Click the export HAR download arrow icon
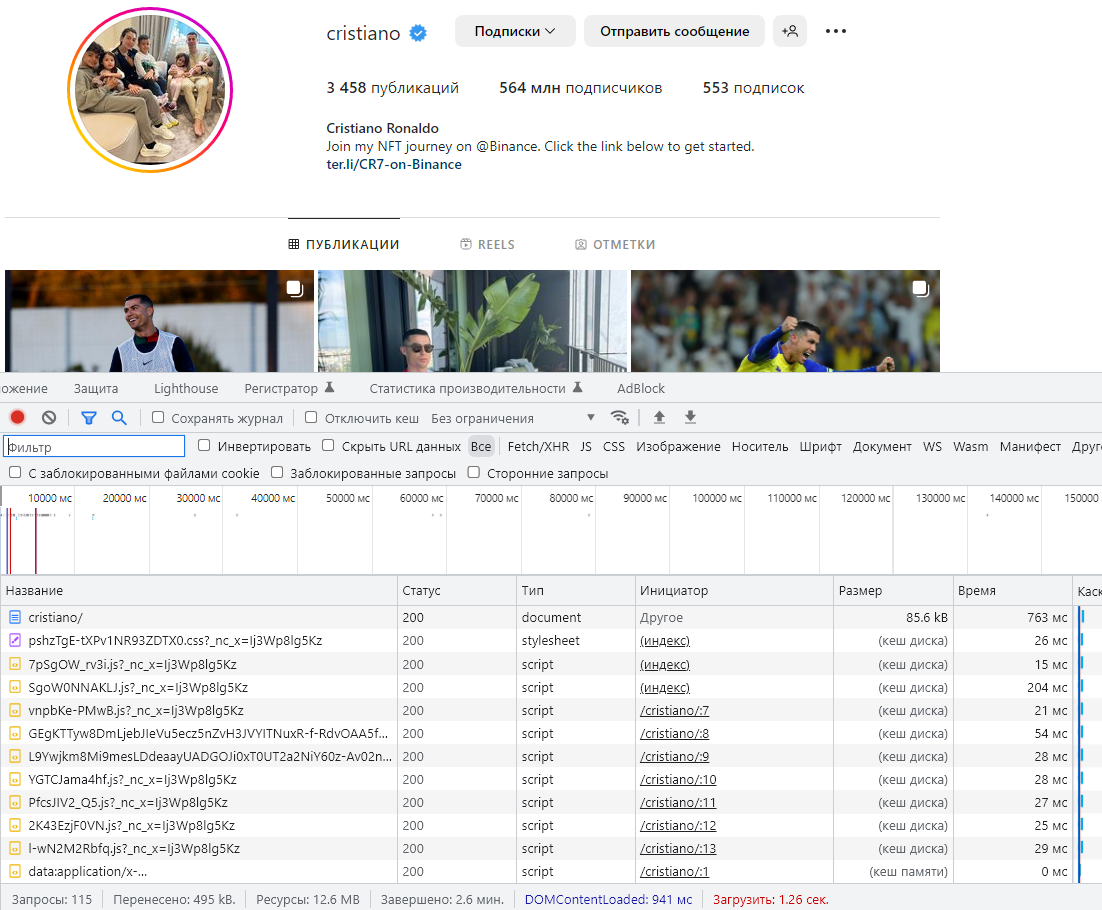Screen dimensions: 1102x910 point(690,418)
